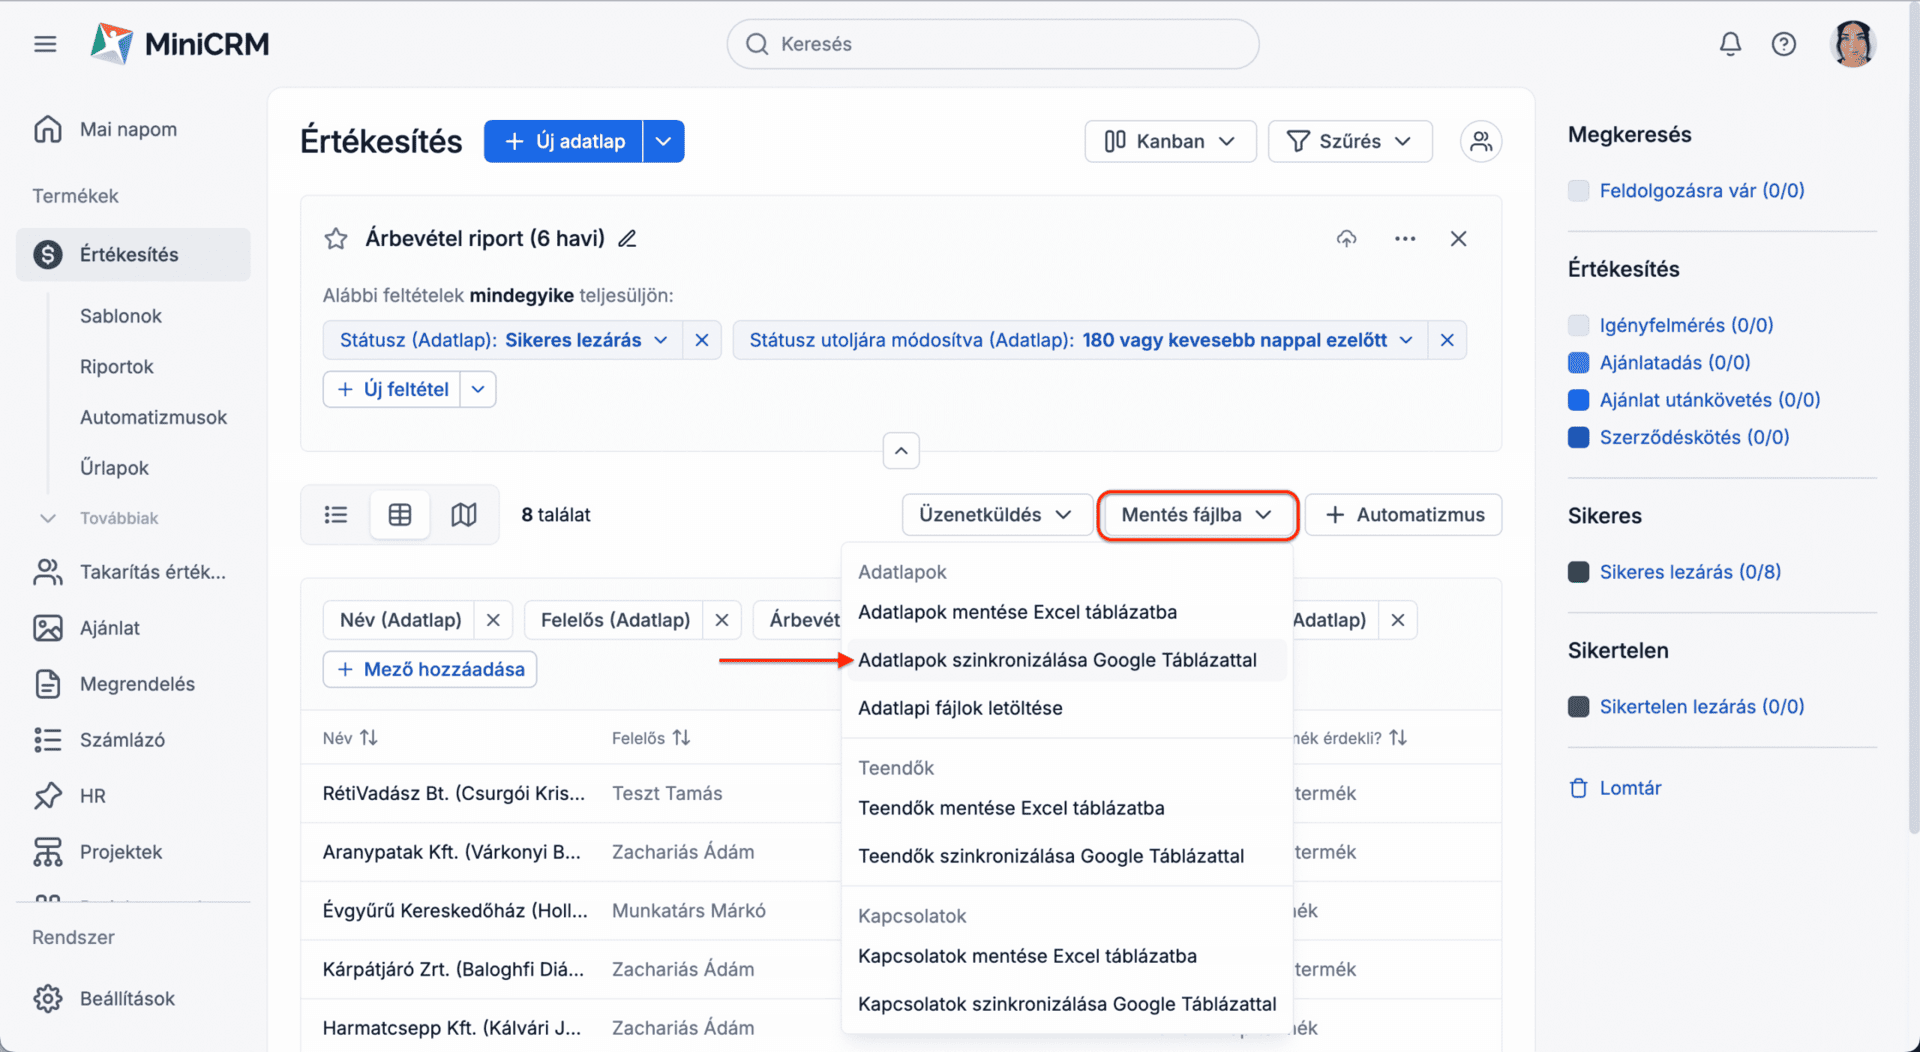1920x1052 pixels.
Task: Open the hamburger navigation menu
Action: click(x=45, y=44)
